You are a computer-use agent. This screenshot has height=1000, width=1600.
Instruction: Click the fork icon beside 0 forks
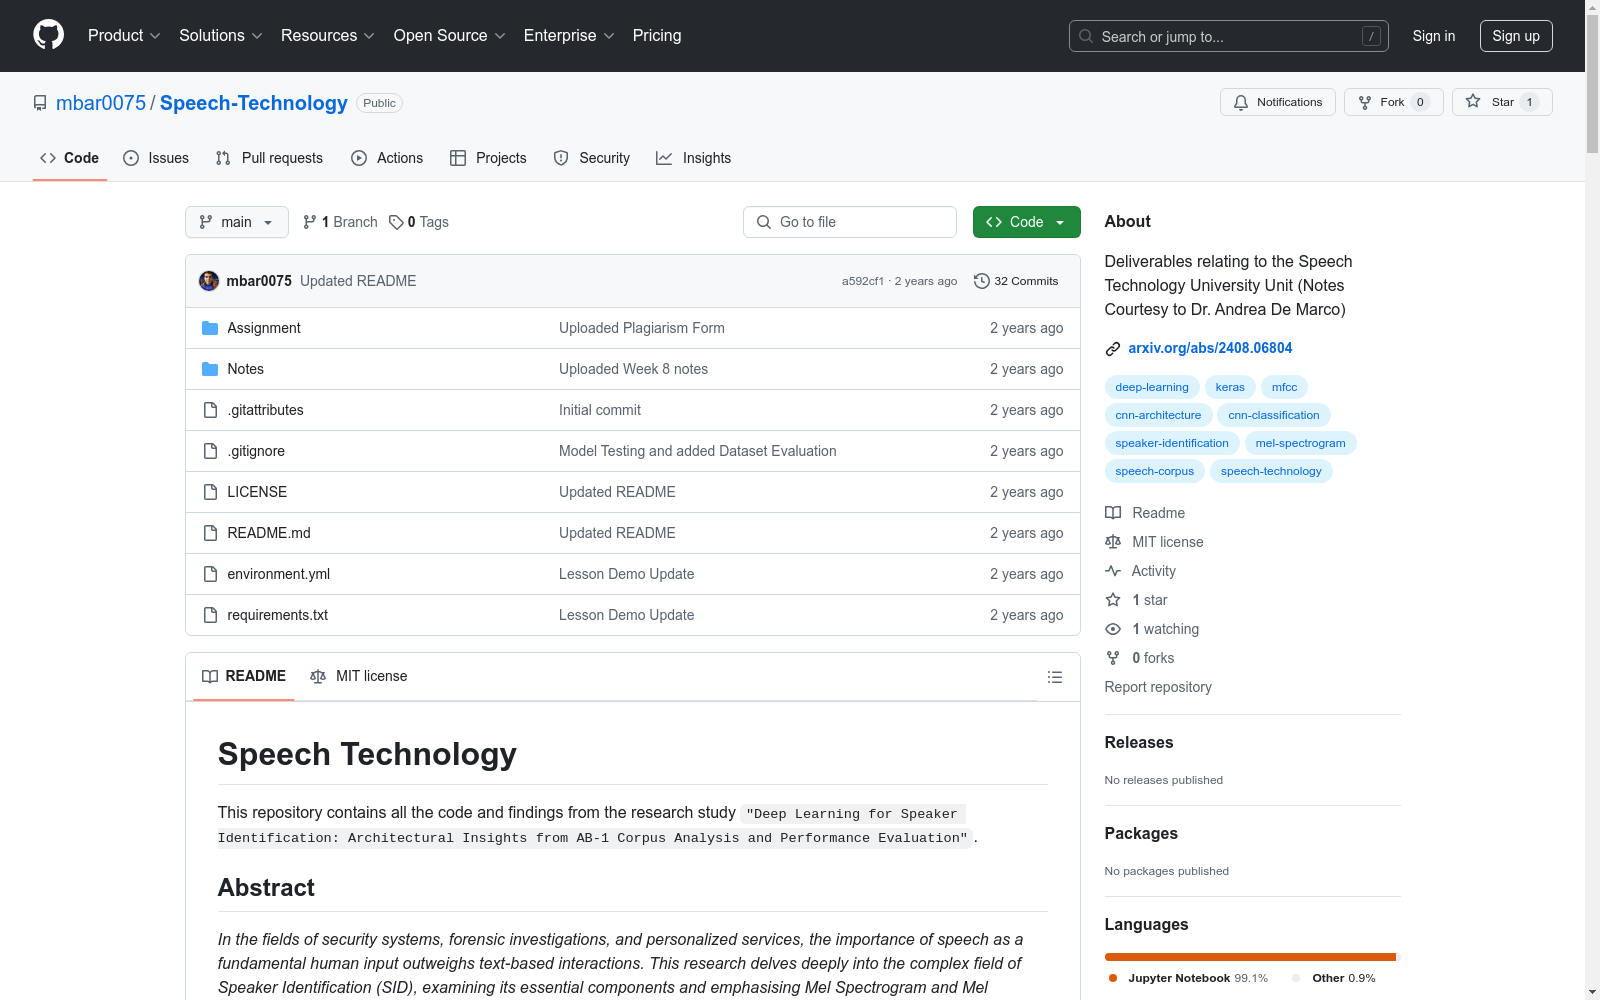[1113, 658]
